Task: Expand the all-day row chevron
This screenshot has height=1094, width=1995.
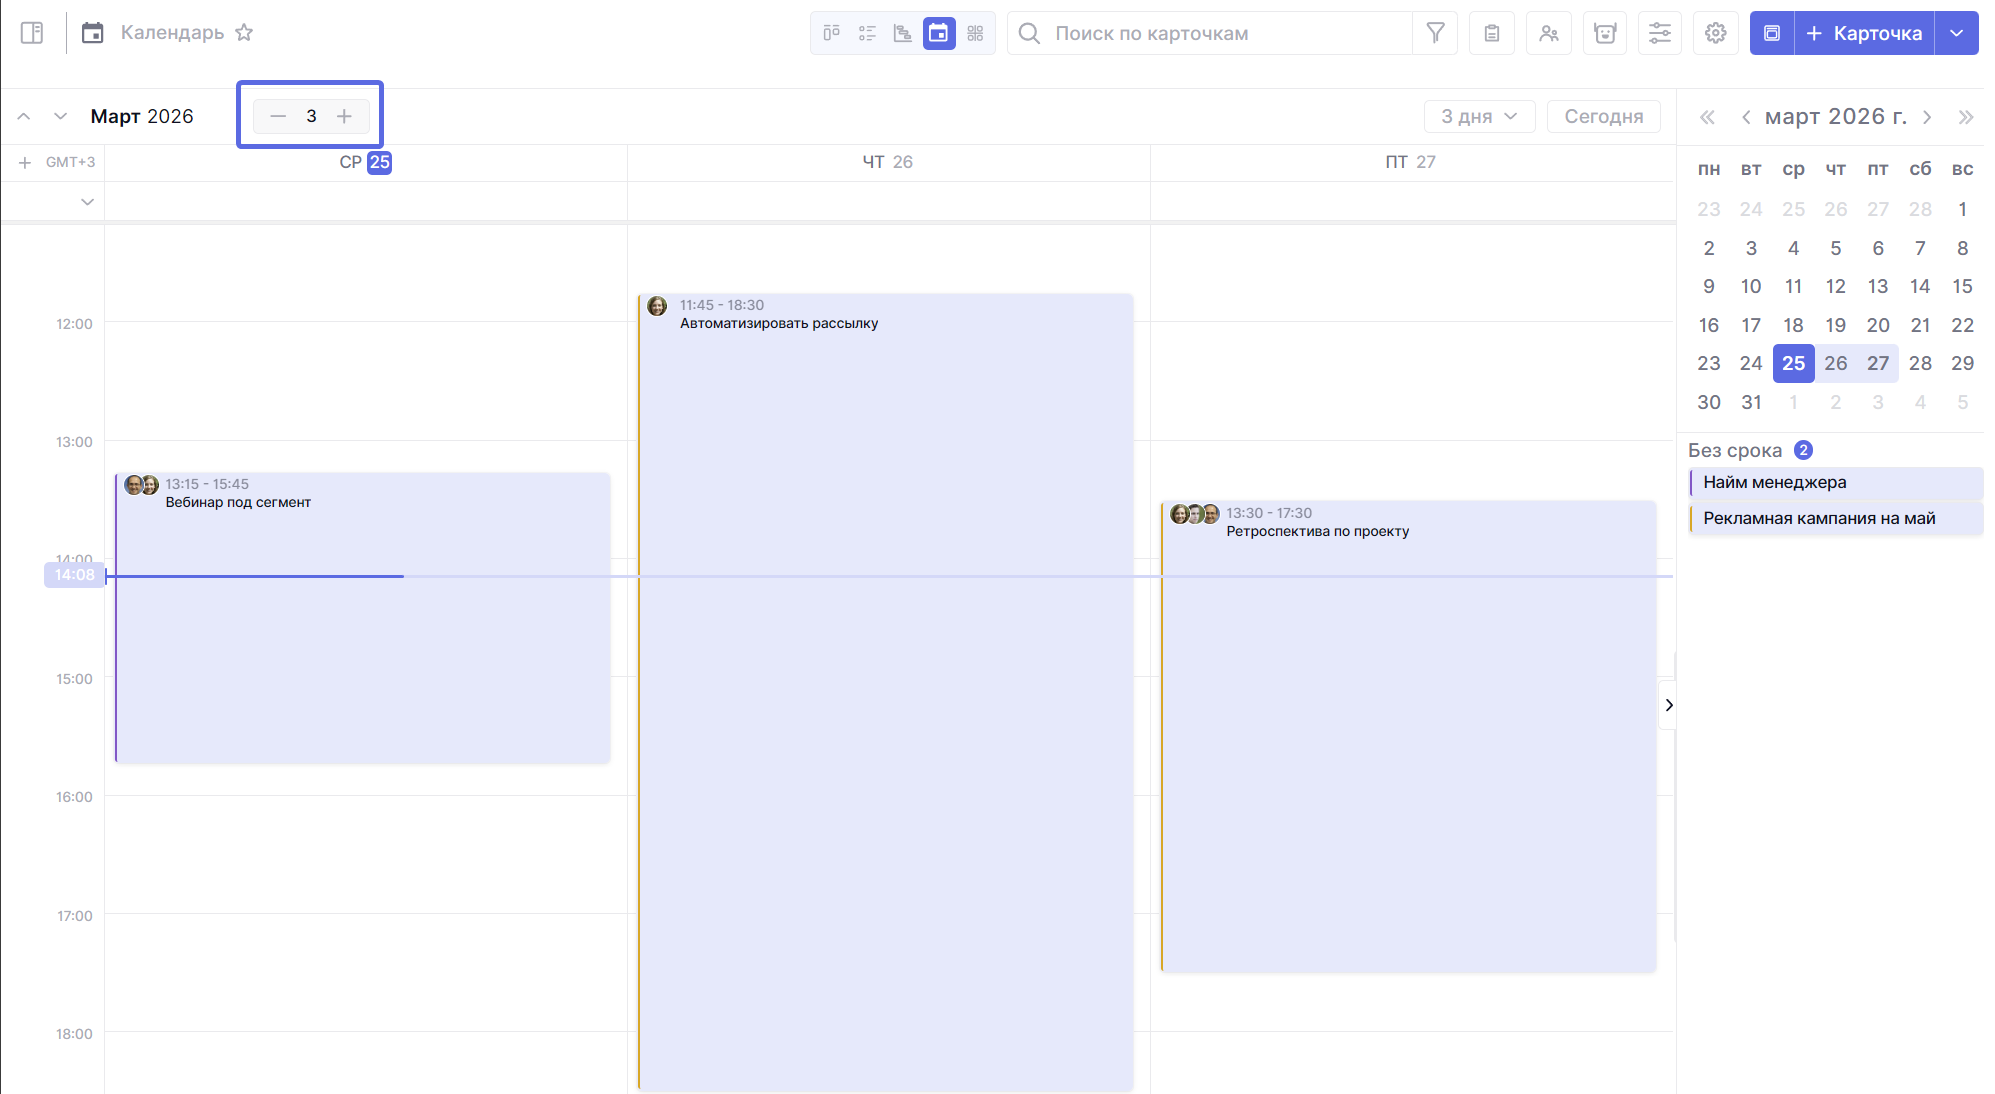Action: [87, 202]
